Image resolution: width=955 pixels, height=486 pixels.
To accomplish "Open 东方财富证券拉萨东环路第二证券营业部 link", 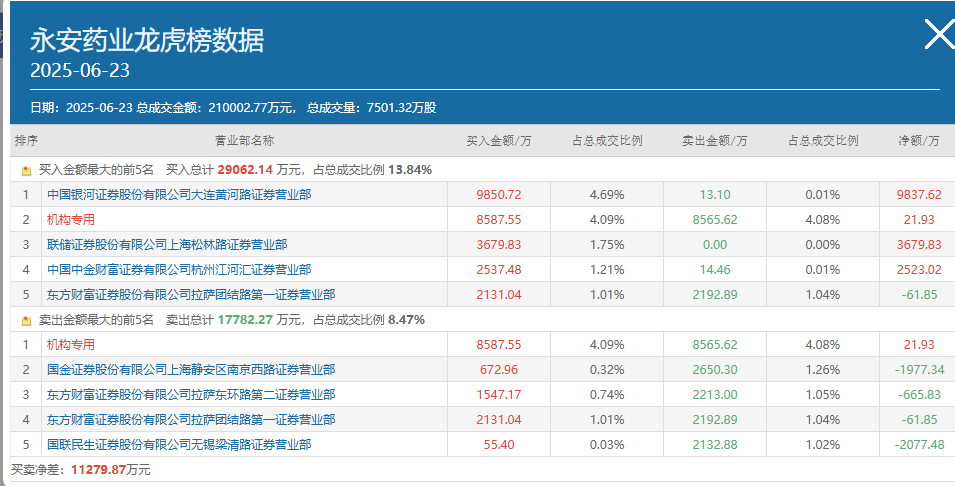I will [x=191, y=394].
